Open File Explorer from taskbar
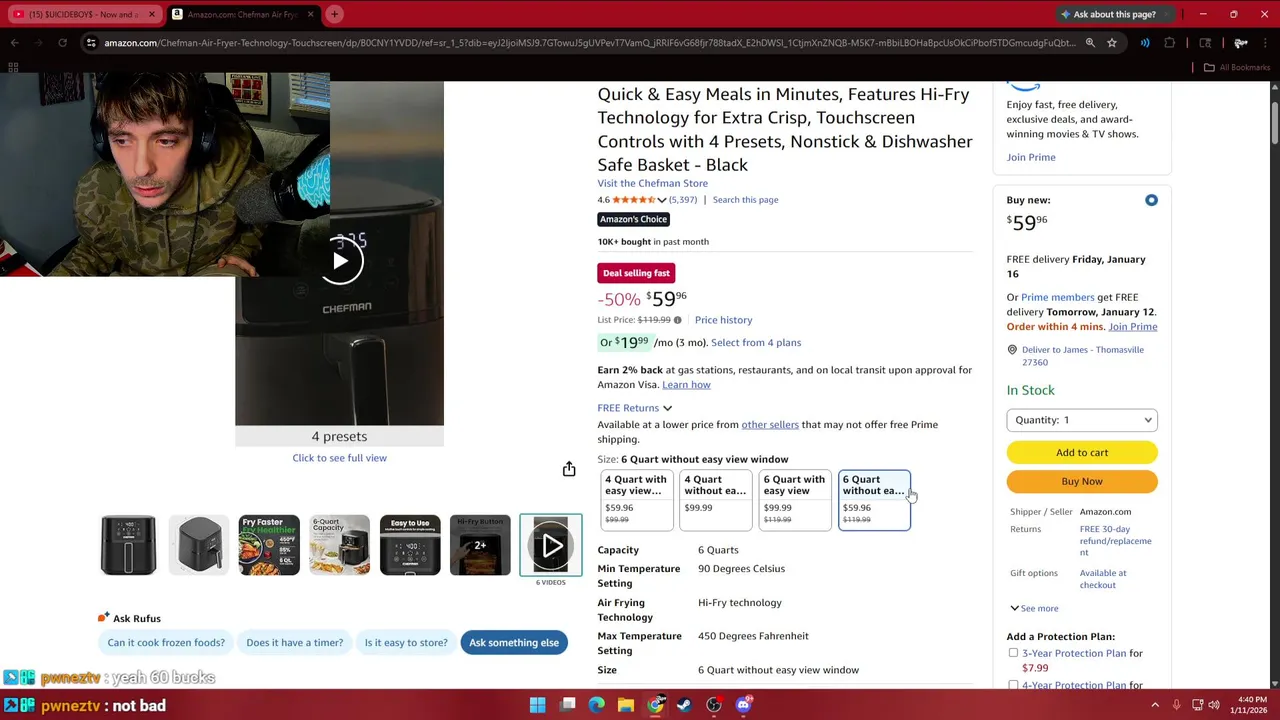 (626, 705)
